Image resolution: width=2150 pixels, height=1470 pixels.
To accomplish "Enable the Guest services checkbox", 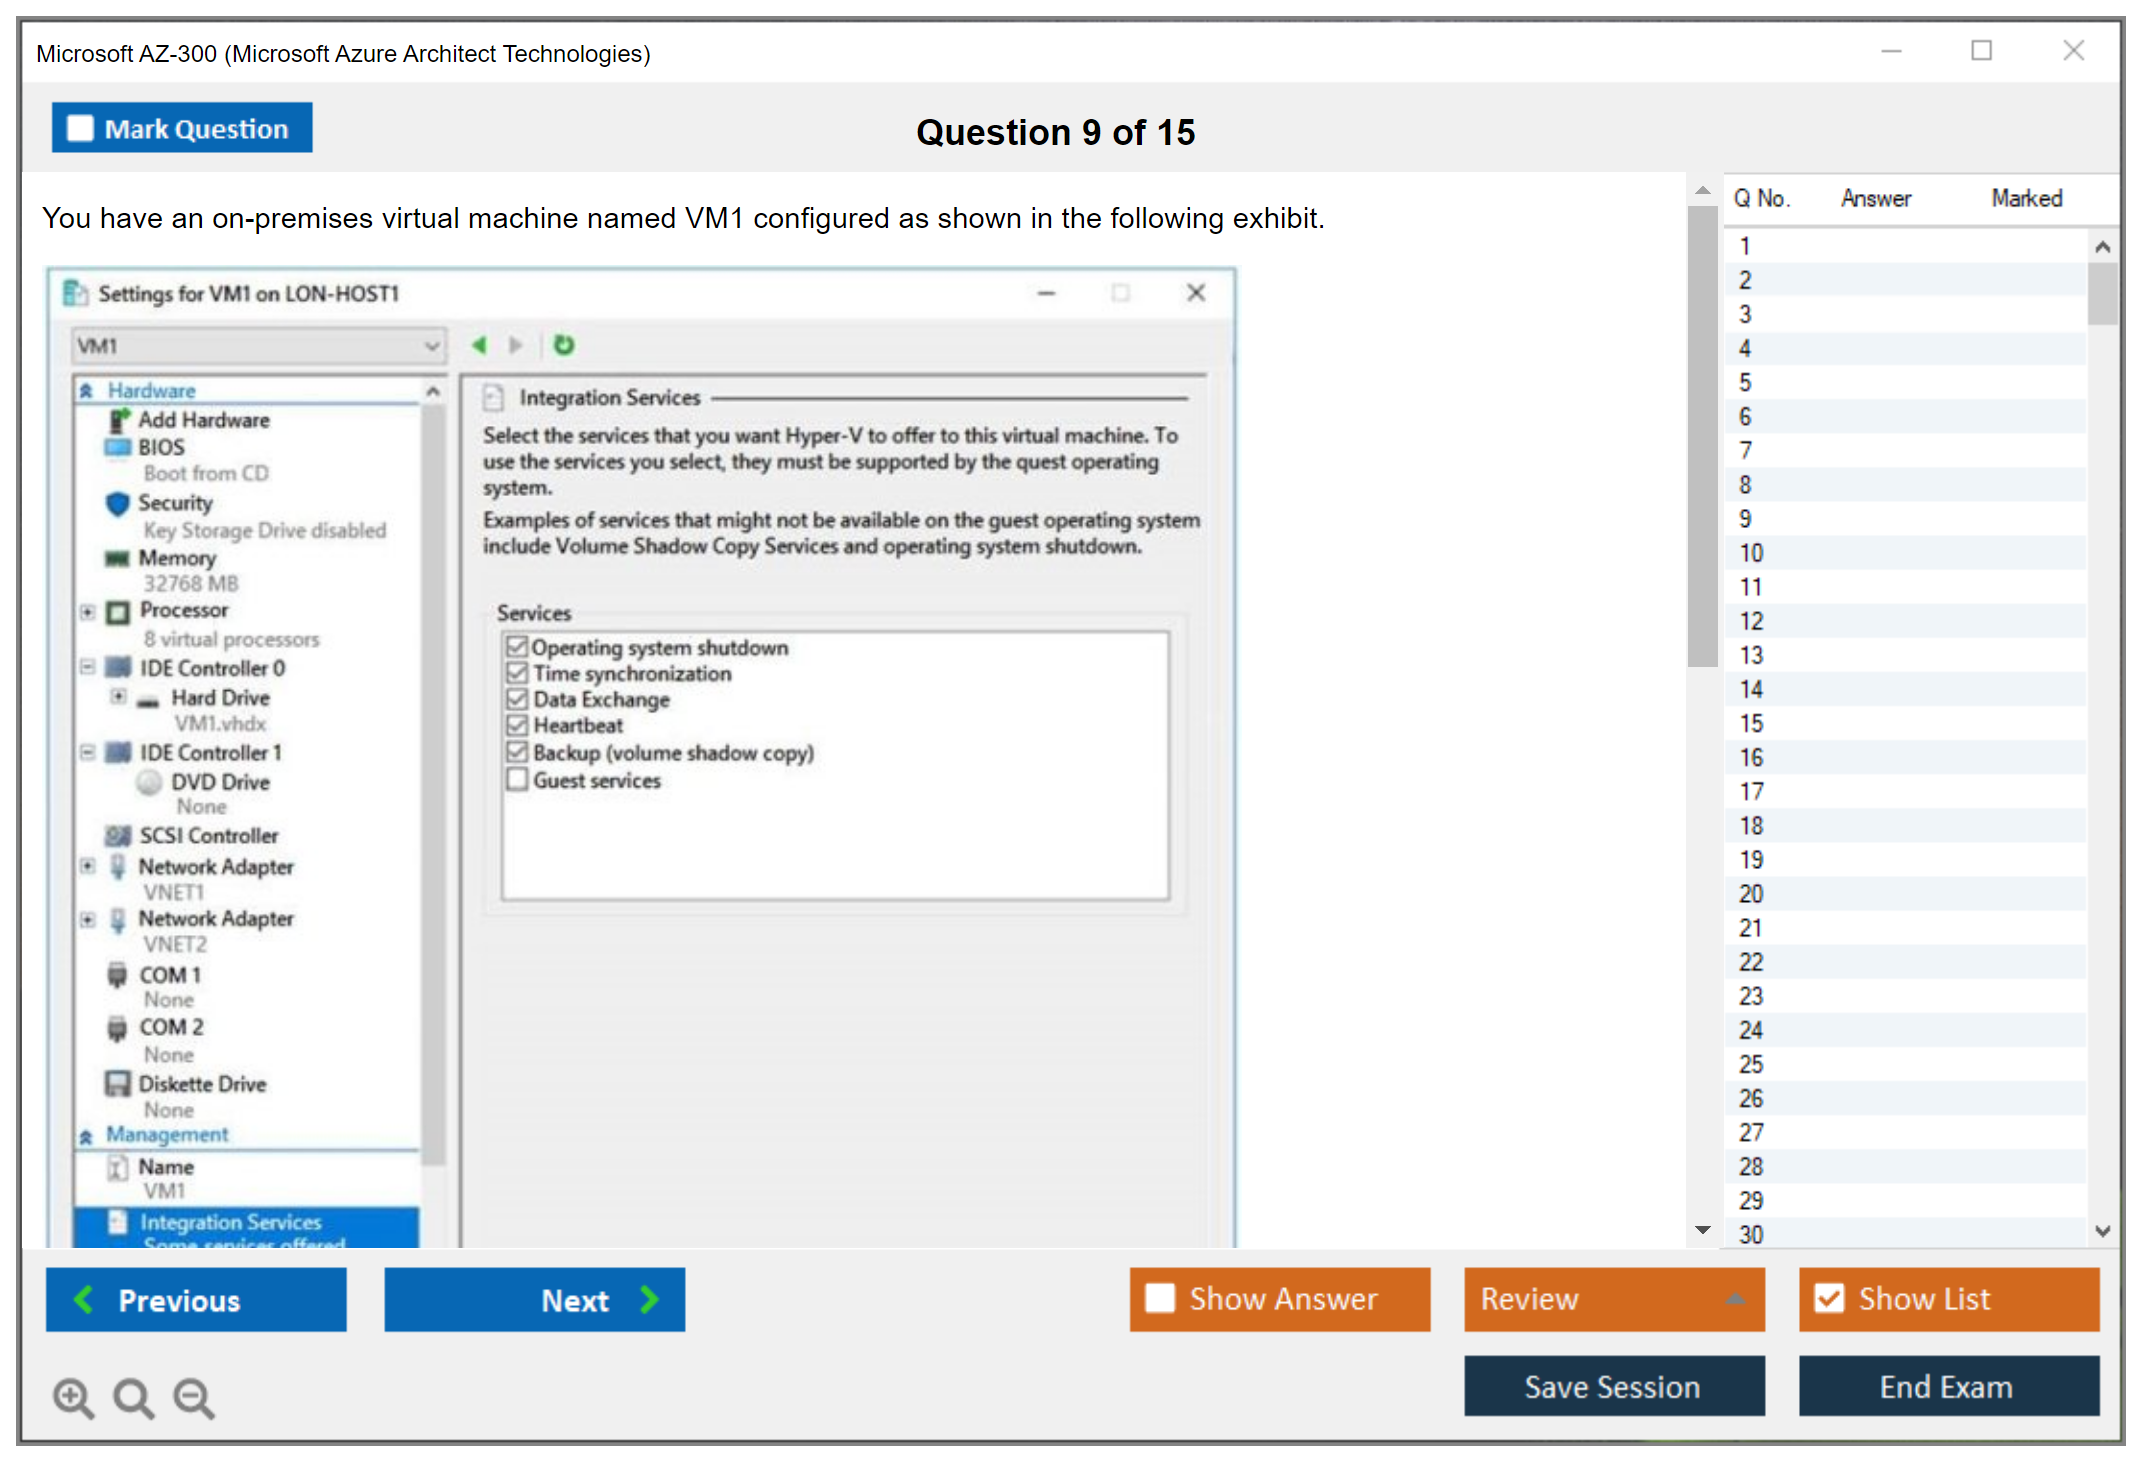I will (x=517, y=780).
